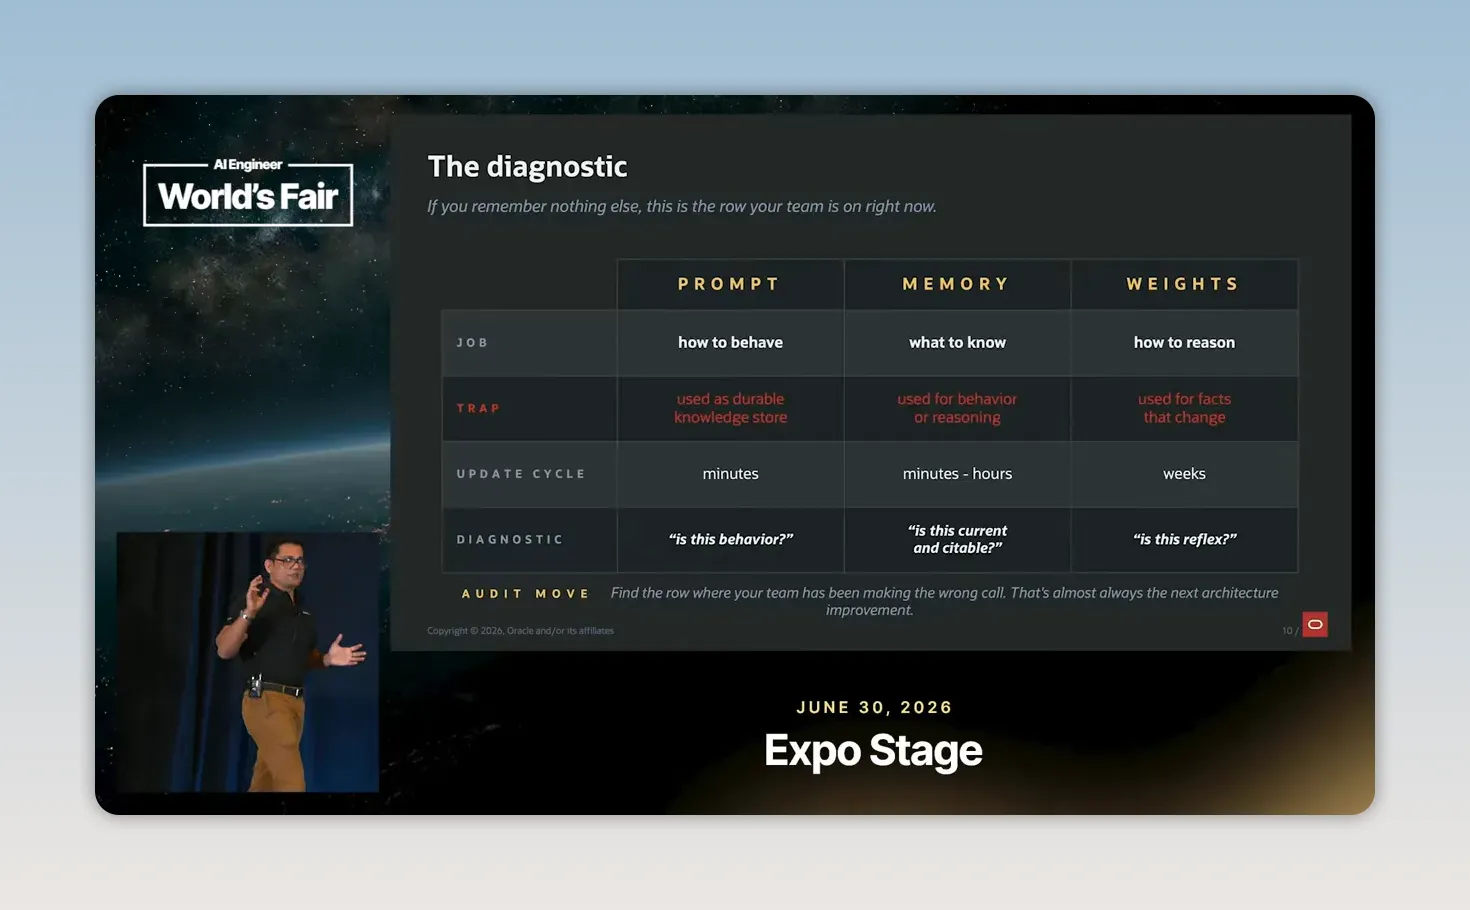Image resolution: width=1470 pixels, height=910 pixels.
Task: Select the "how to reason" cell
Action: (1184, 343)
